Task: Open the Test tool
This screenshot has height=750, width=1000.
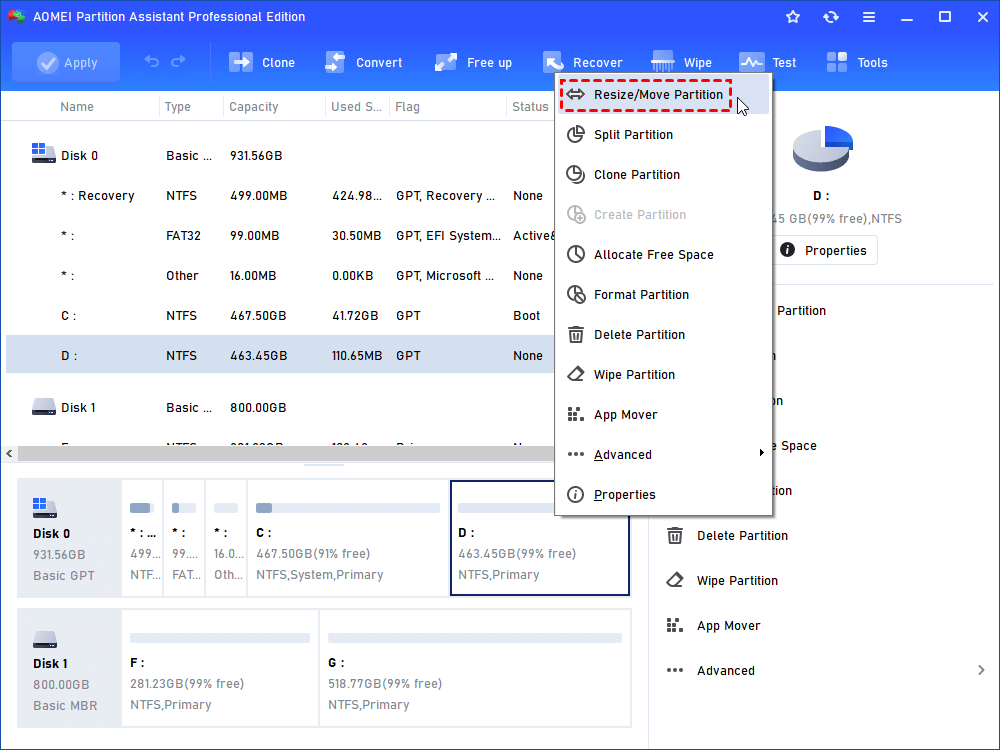Action: (767, 62)
